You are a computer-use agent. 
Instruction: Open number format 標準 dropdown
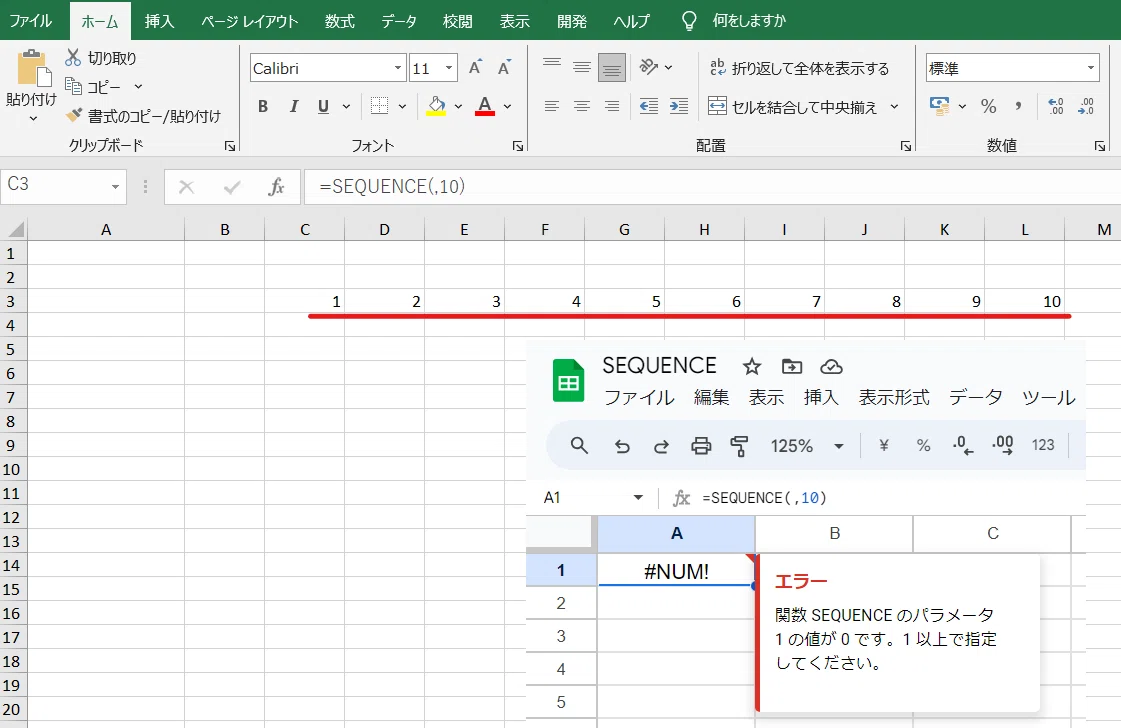[1091, 68]
